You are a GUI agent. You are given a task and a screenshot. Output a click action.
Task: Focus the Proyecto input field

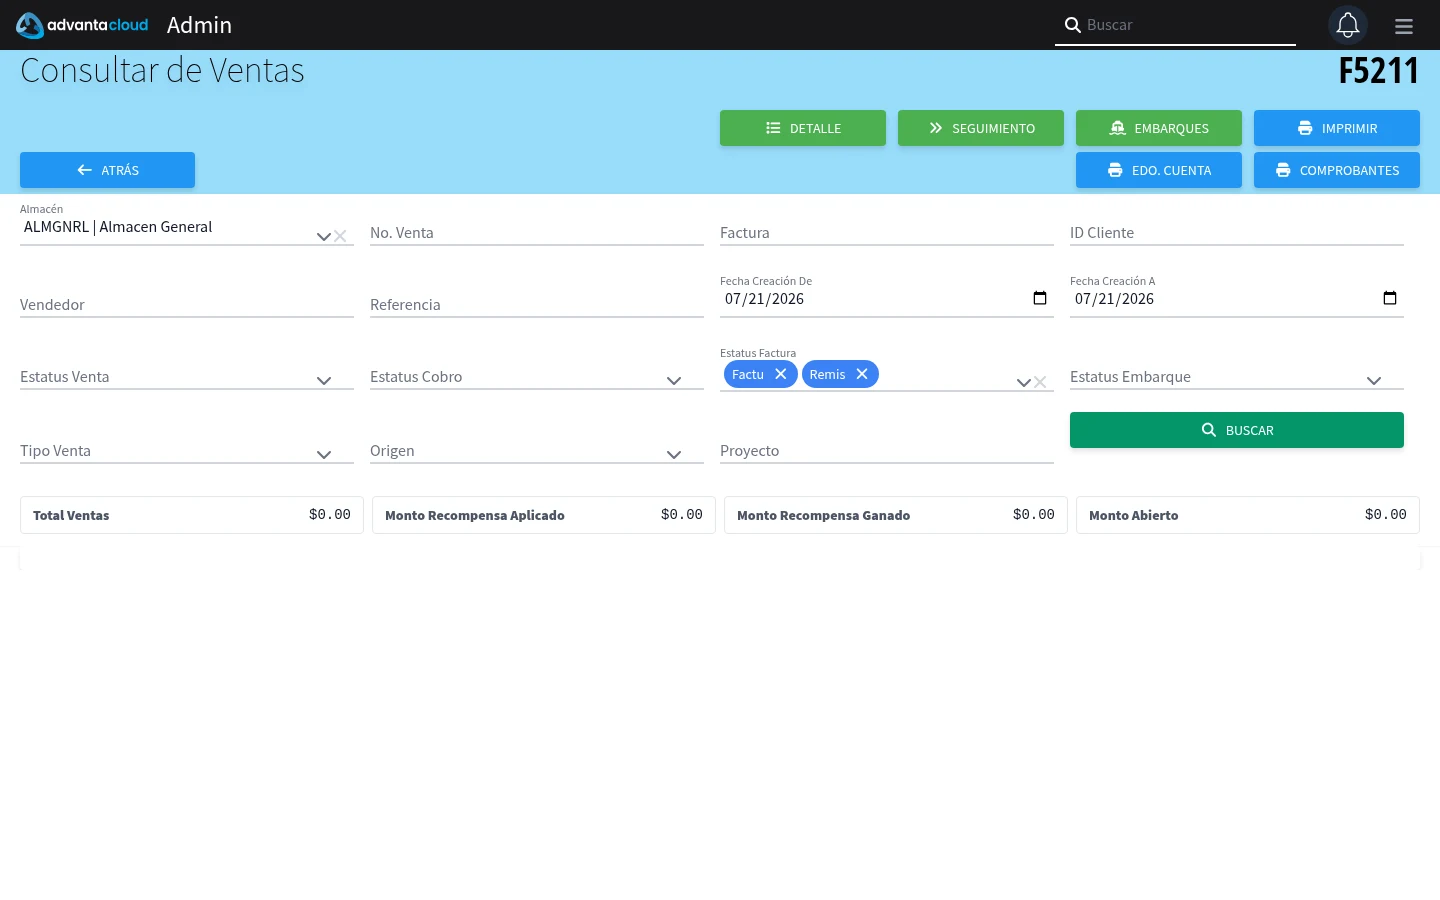tap(887, 451)
